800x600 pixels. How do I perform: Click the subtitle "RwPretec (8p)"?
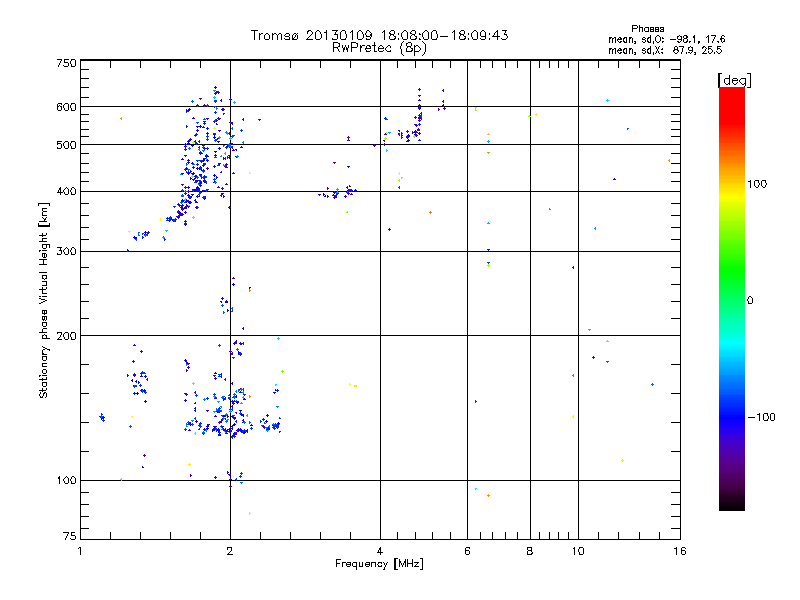point(379,48)
